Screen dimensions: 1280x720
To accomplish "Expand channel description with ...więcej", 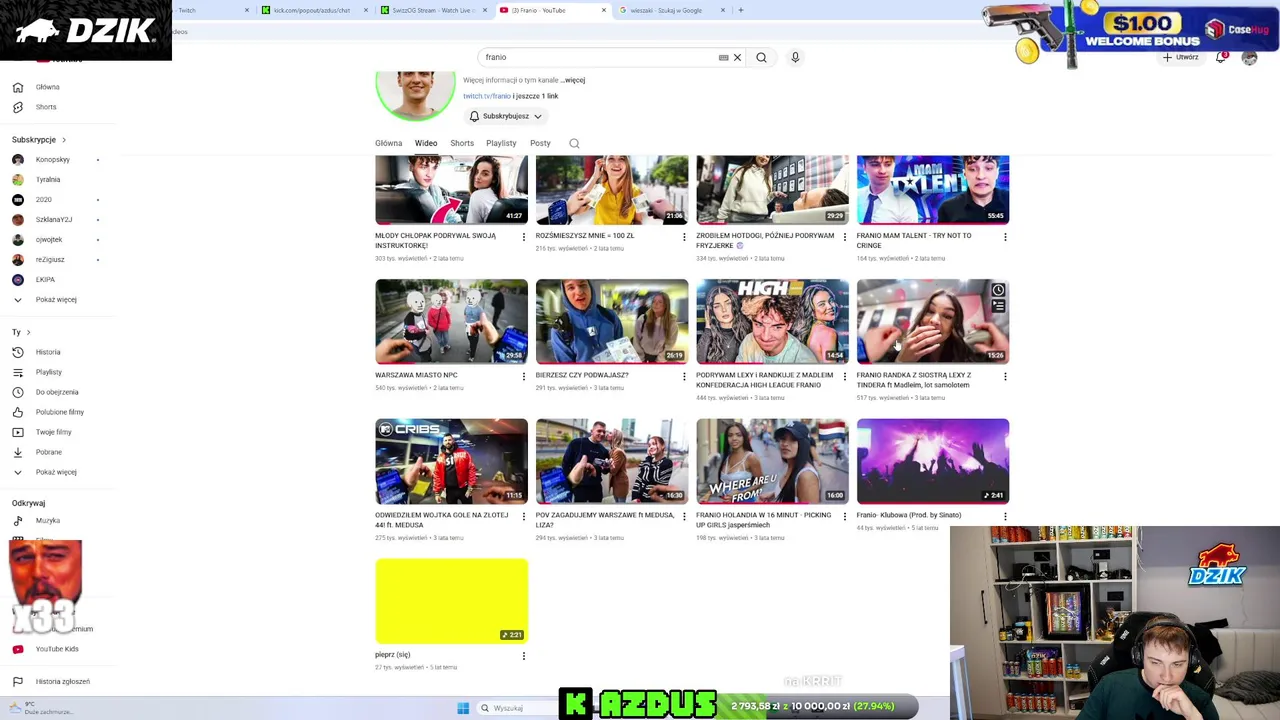I will pyautogui.click(x=572, y=80).
